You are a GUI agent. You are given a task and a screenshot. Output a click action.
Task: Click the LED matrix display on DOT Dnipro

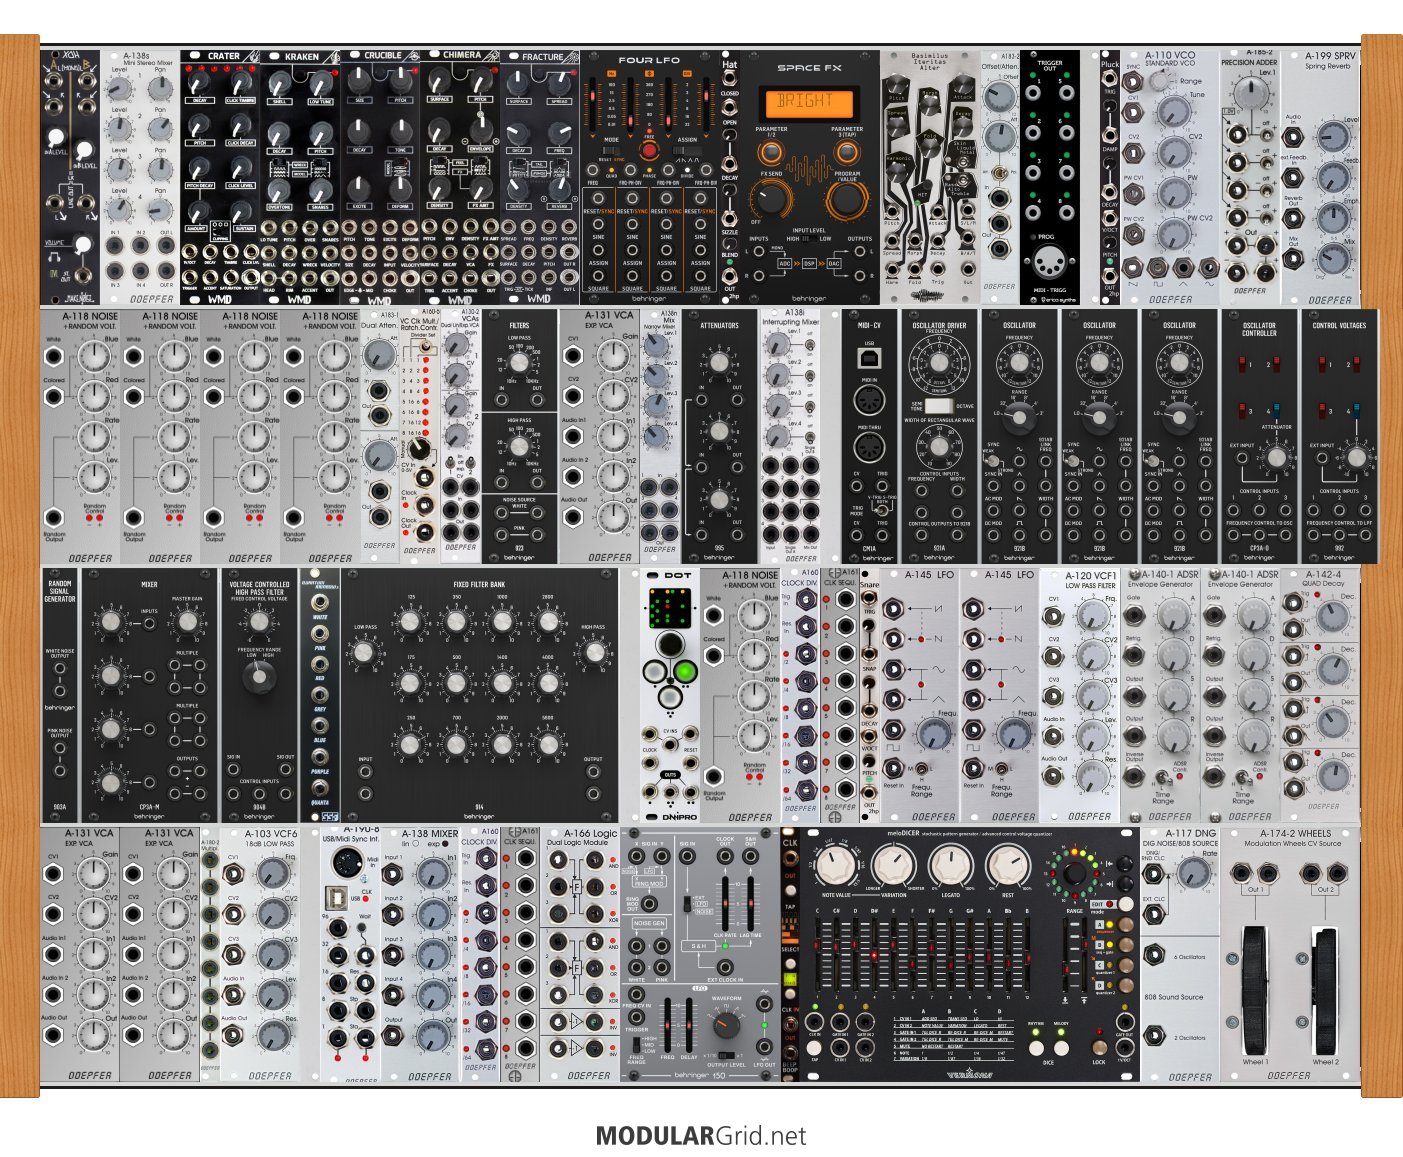click(670, 608)
